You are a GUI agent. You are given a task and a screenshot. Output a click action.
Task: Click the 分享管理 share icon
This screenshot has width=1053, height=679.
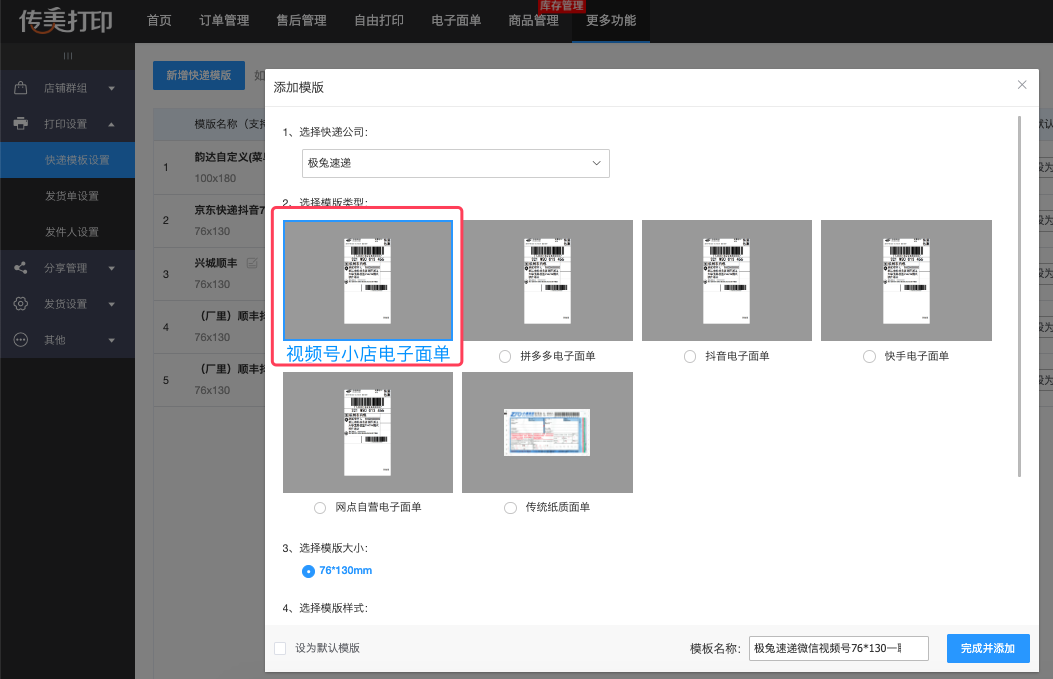21,268
